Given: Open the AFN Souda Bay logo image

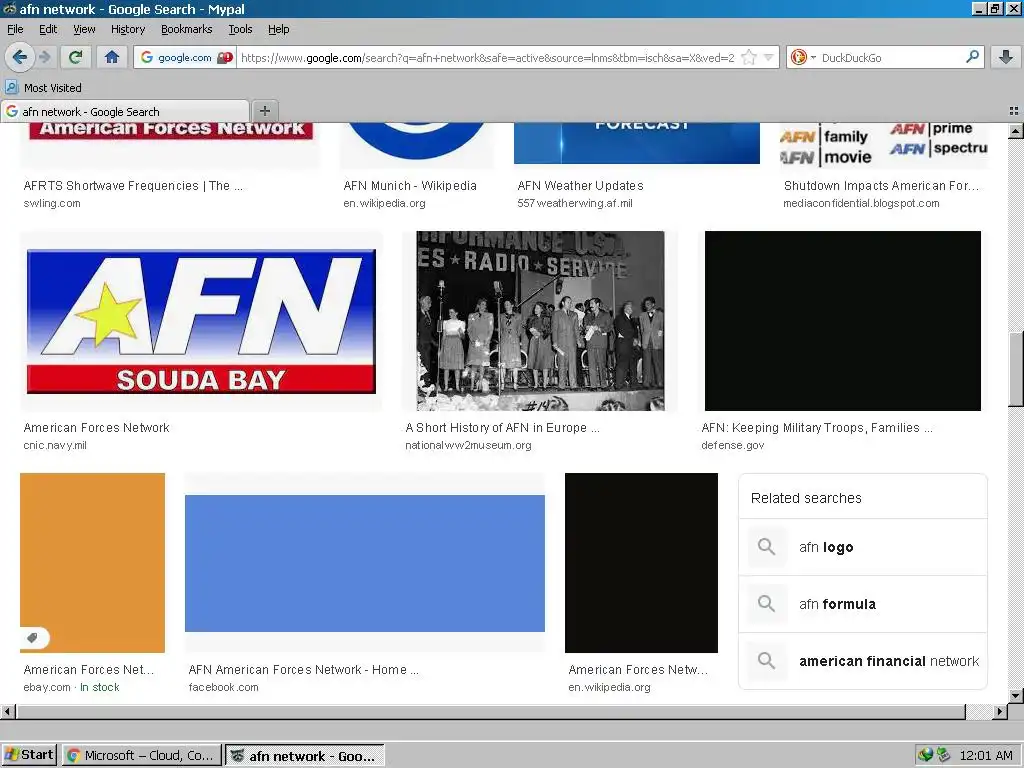Looking at the screenshot, I should point(201,321).
